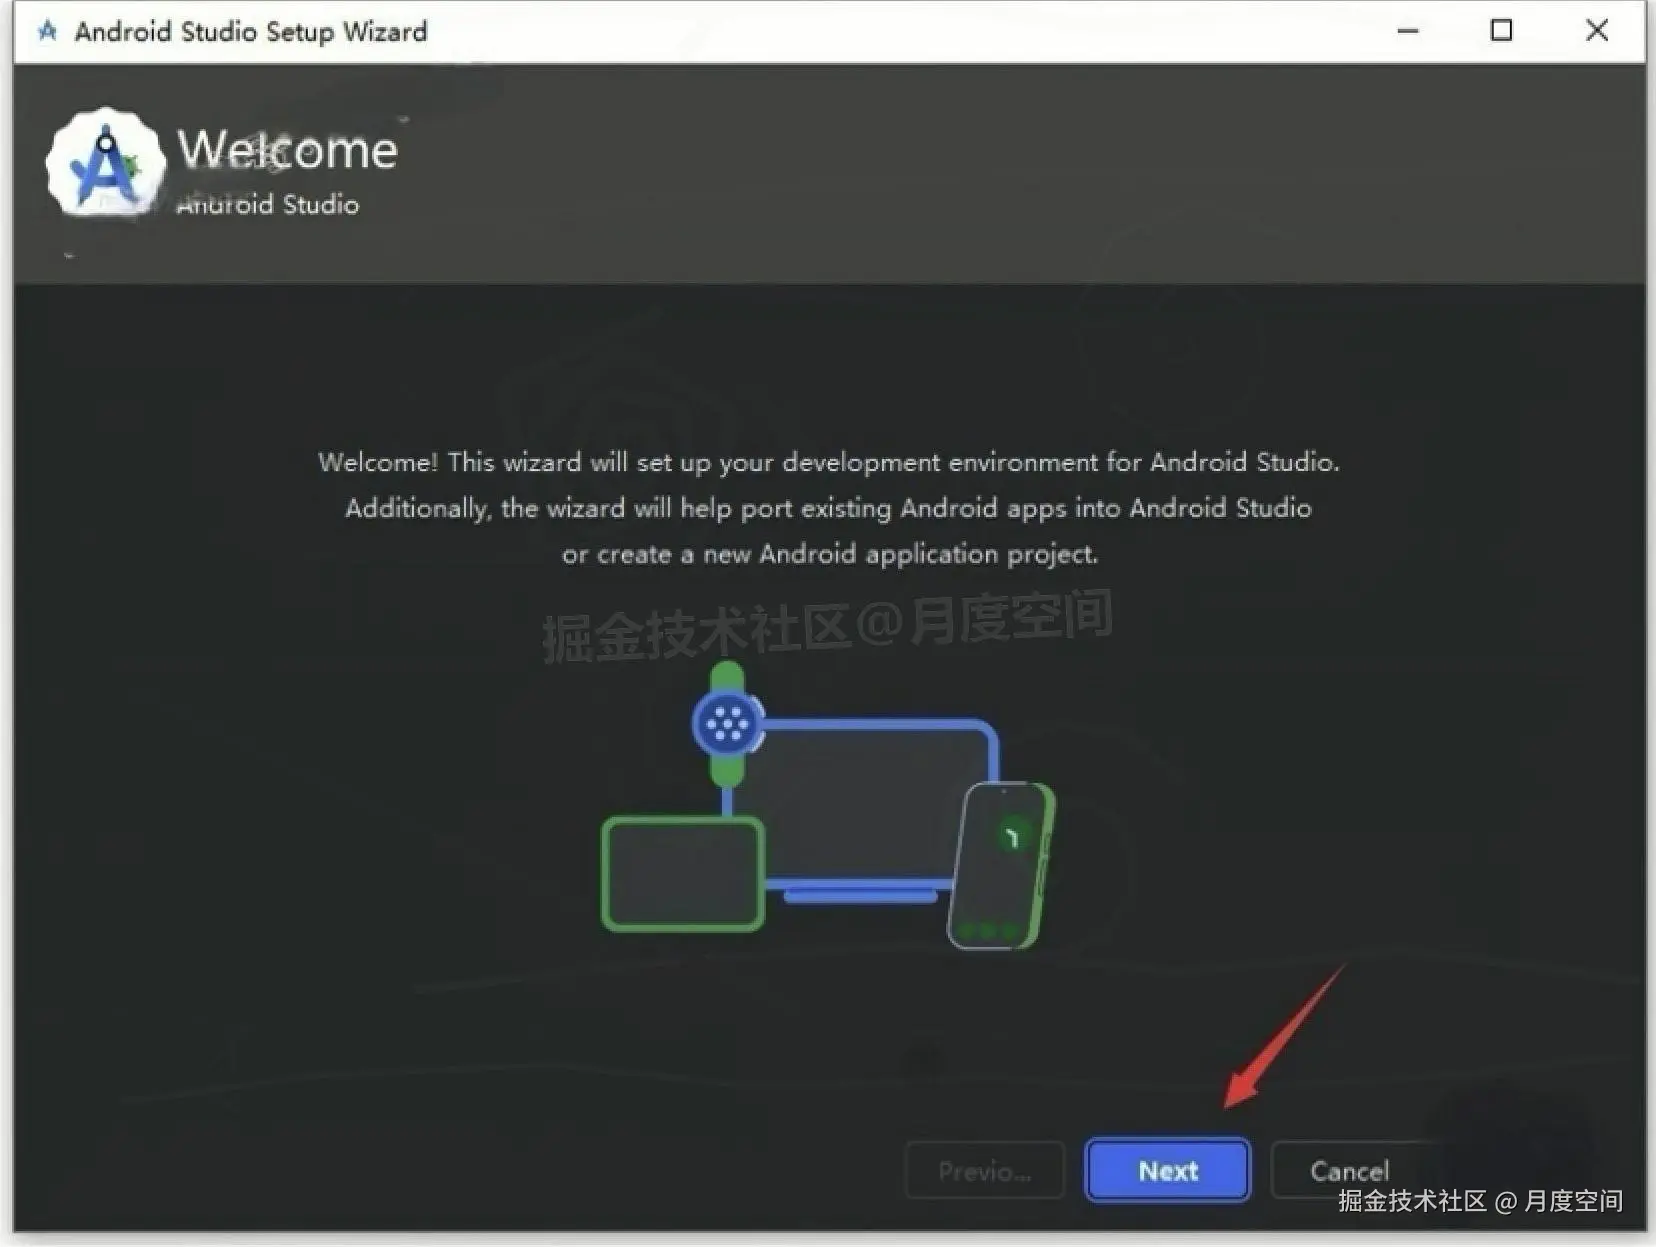Click the Welcome heading text
The width and height of the screenshot is (1656, 1247).
(x=288, y=150)
